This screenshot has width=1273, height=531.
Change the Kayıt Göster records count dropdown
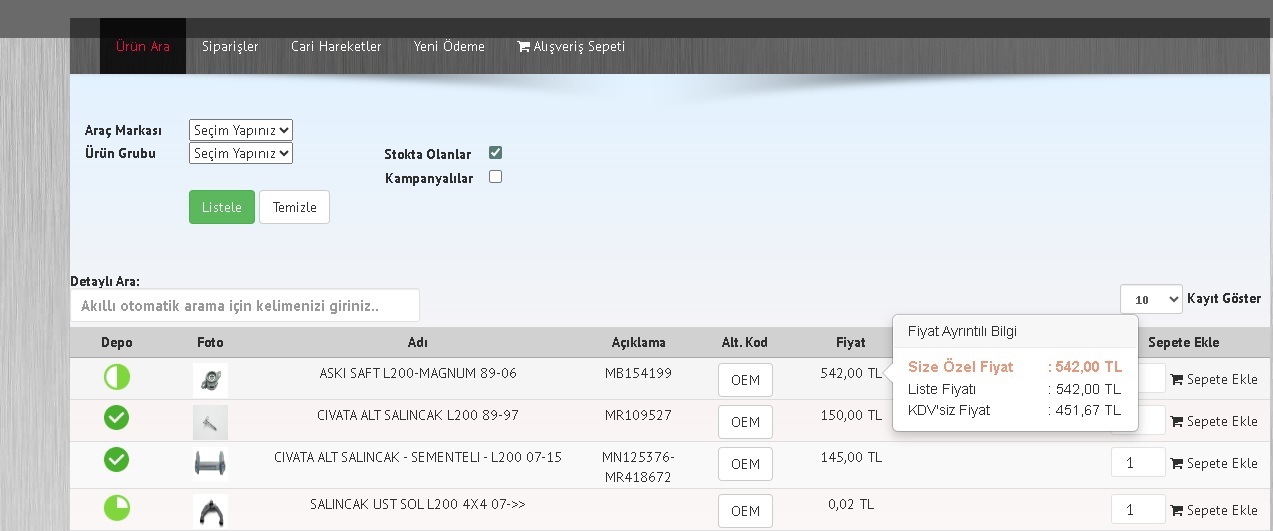1150,299
